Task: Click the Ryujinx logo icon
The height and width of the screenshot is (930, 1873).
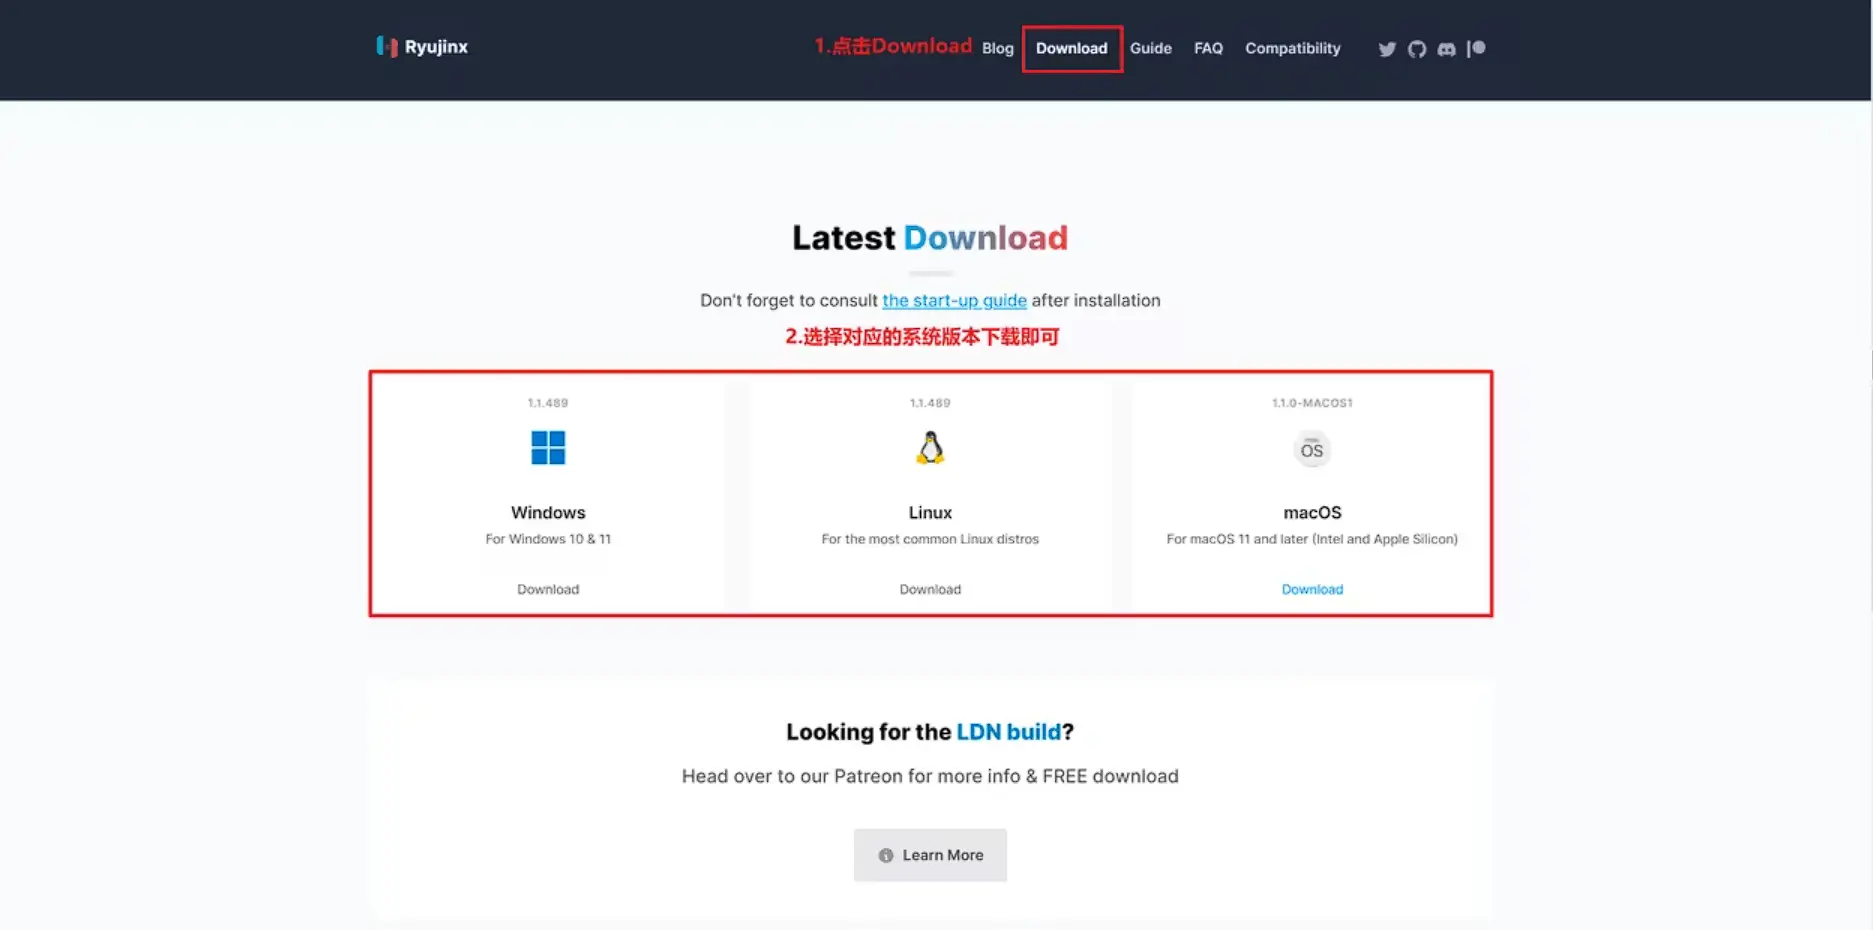Action: pyautogui.click(x=386, y=46)
